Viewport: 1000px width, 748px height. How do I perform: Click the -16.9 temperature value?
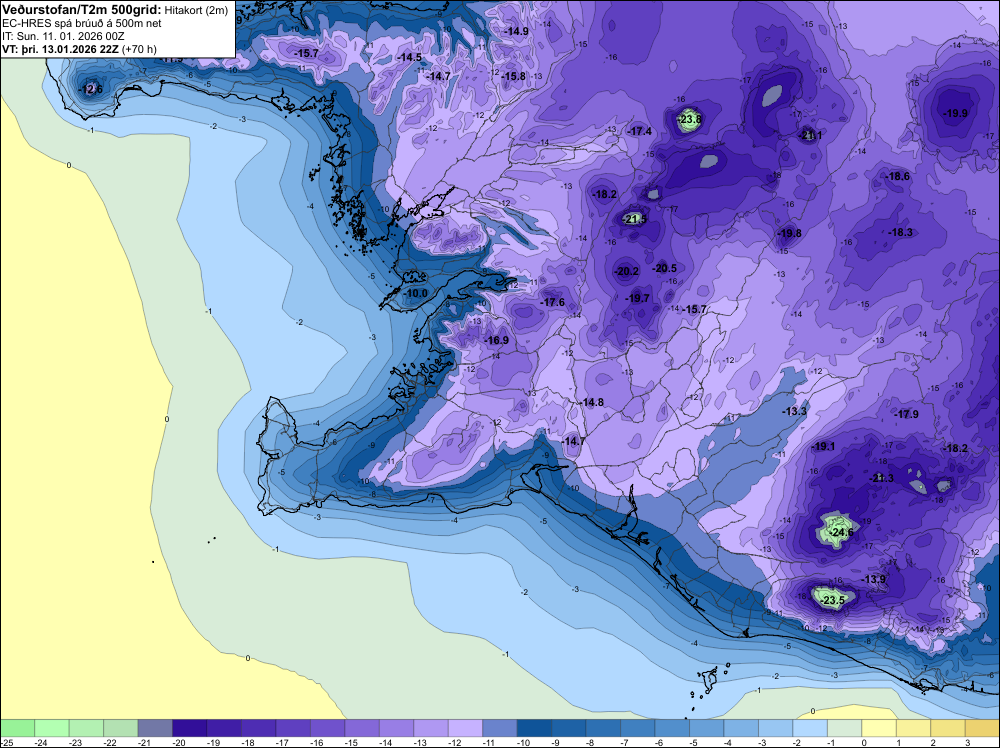click(496, 341)
